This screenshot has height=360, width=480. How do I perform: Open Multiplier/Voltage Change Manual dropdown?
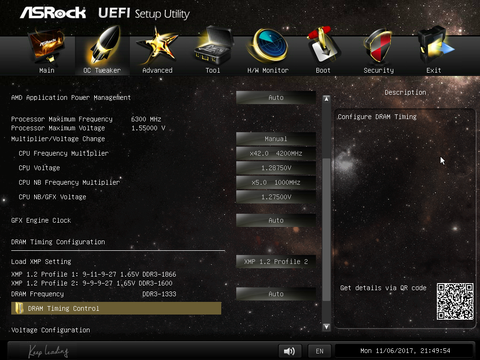pos(276,139)
